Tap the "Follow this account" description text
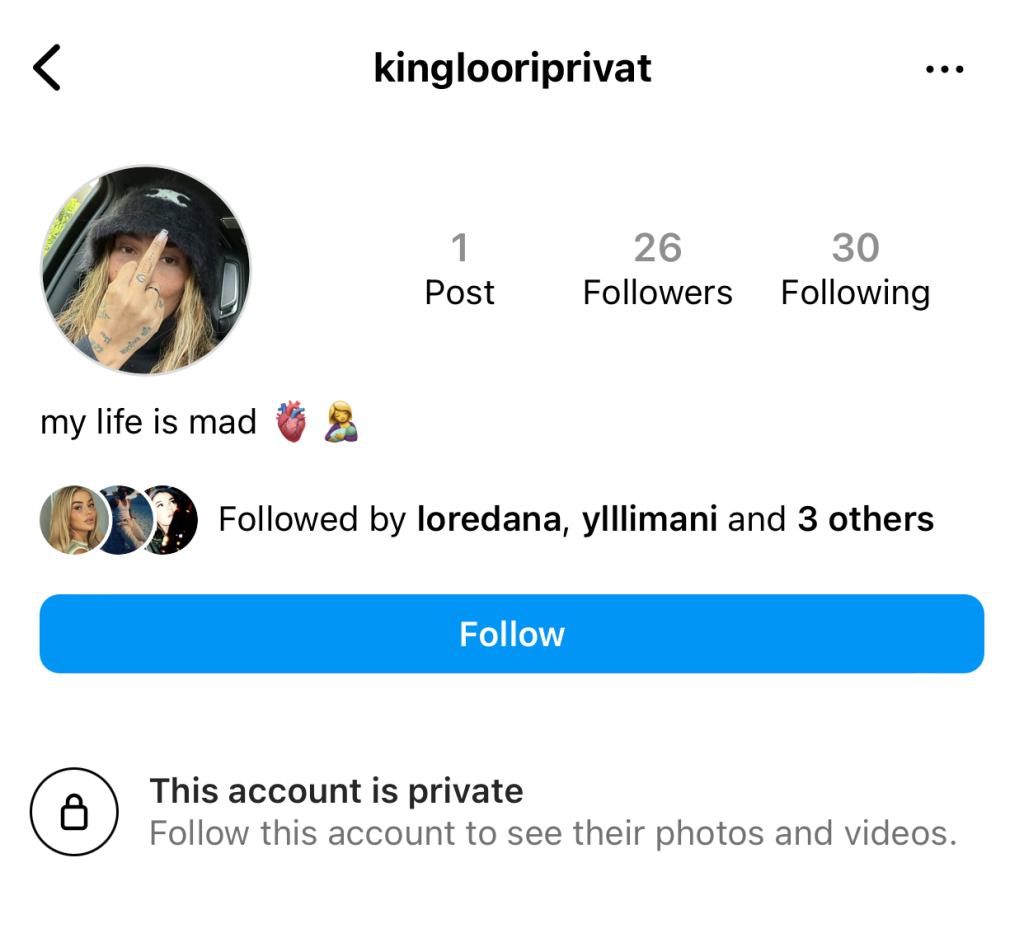The width and height of the screenshot is (1024, 947). [553, 833]
